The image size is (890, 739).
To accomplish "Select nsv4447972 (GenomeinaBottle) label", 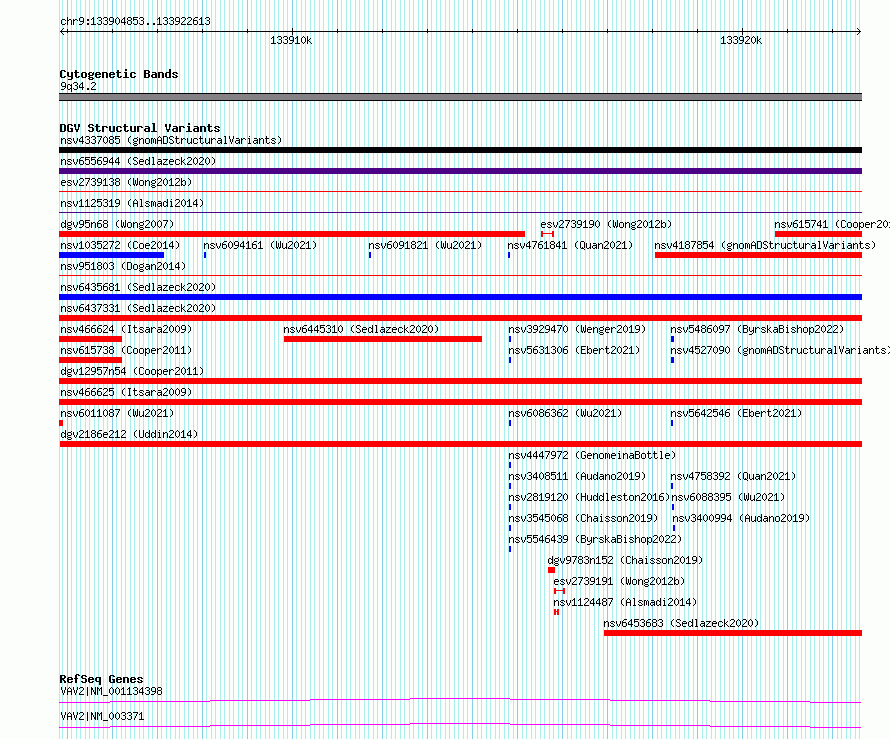I will 592,455.
